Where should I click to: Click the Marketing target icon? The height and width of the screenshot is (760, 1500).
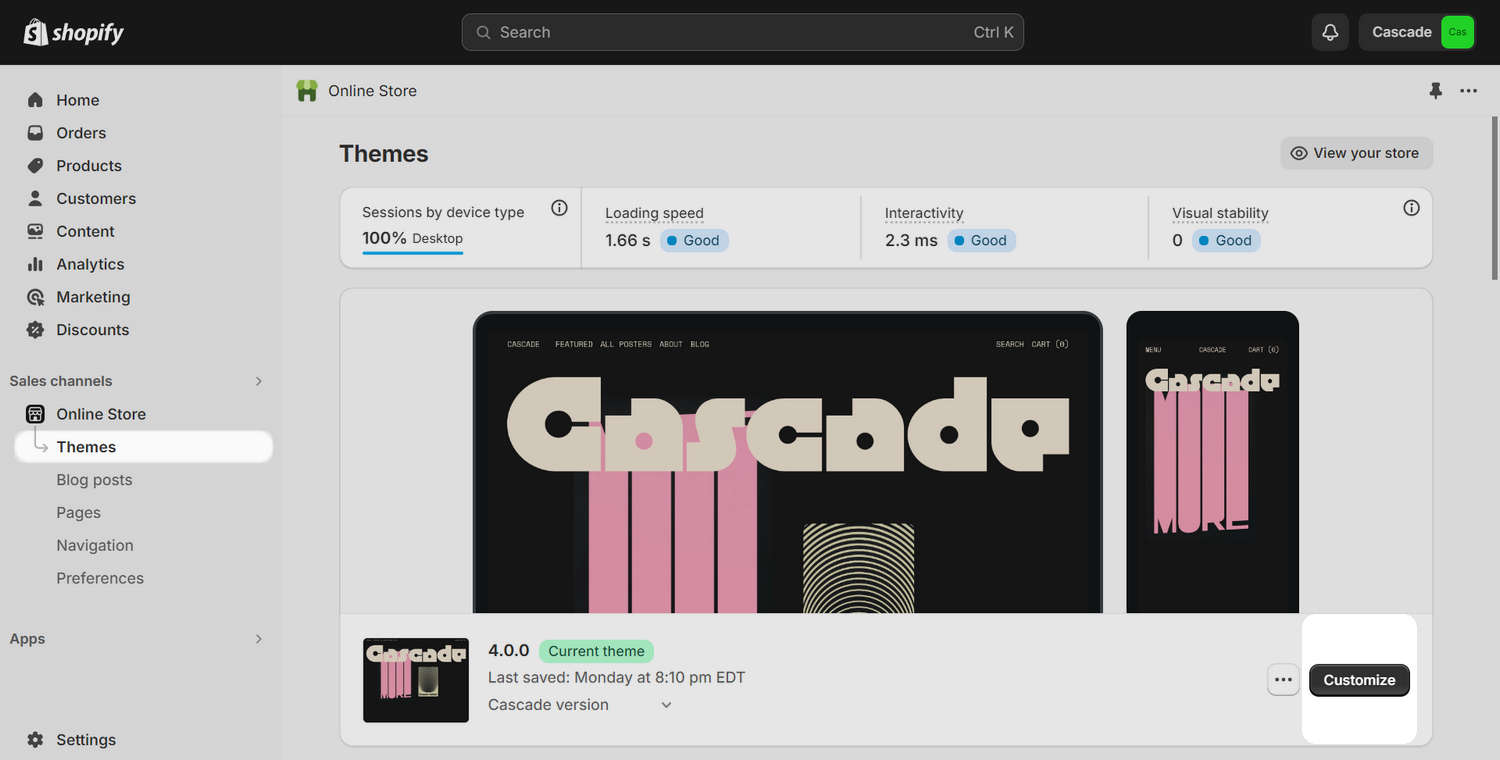35,297
